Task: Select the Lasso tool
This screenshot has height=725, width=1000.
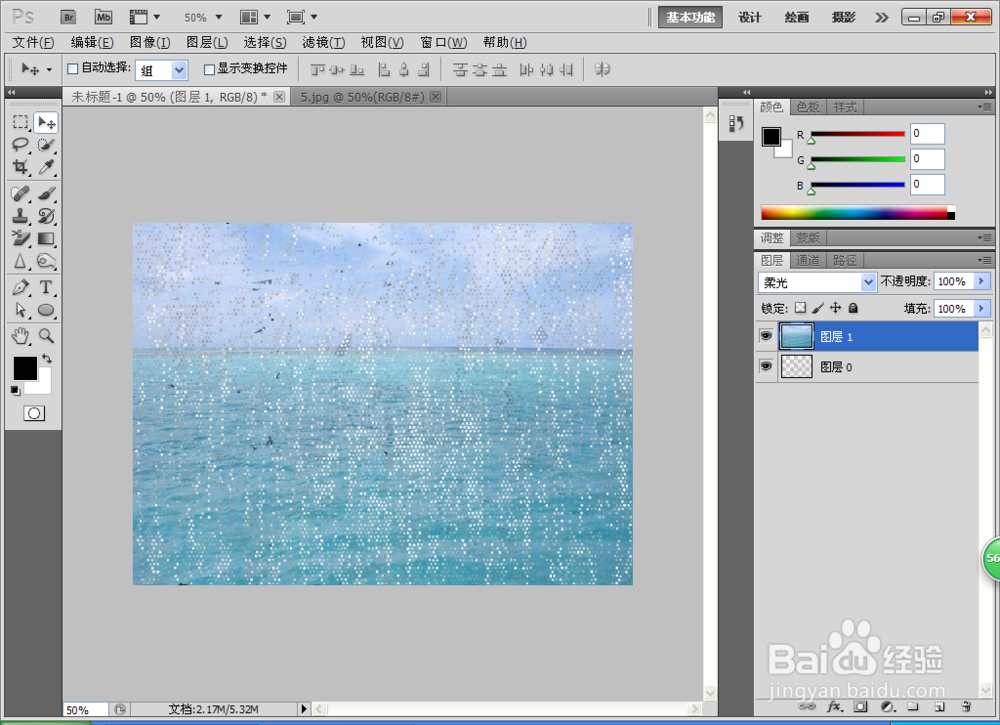Action: coord(20,144)
